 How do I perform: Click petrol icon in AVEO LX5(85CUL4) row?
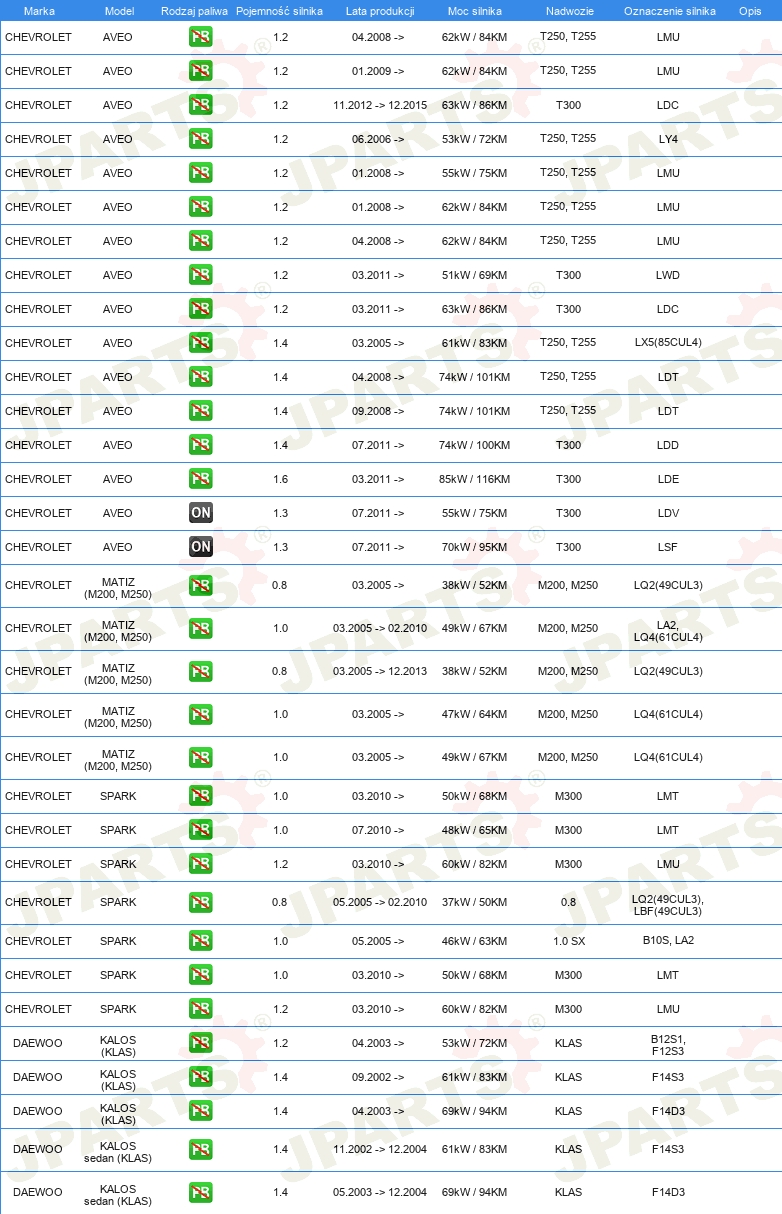tap(201, 343)
